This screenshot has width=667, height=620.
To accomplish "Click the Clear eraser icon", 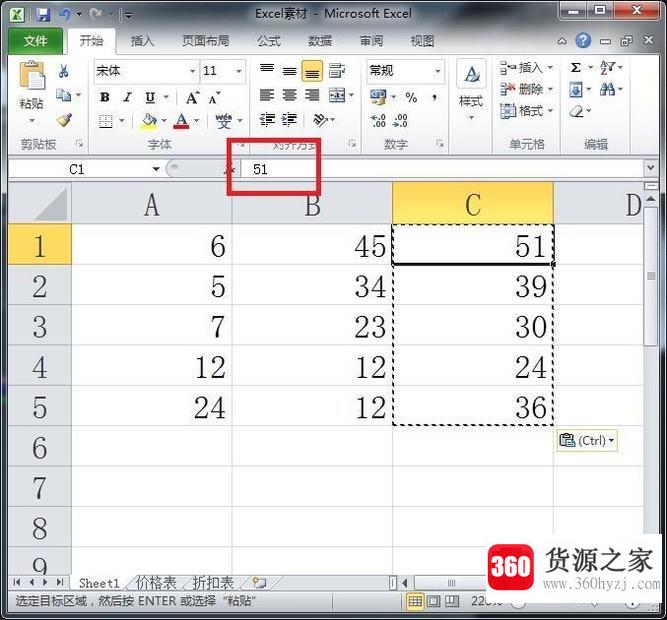I will 576,111.
